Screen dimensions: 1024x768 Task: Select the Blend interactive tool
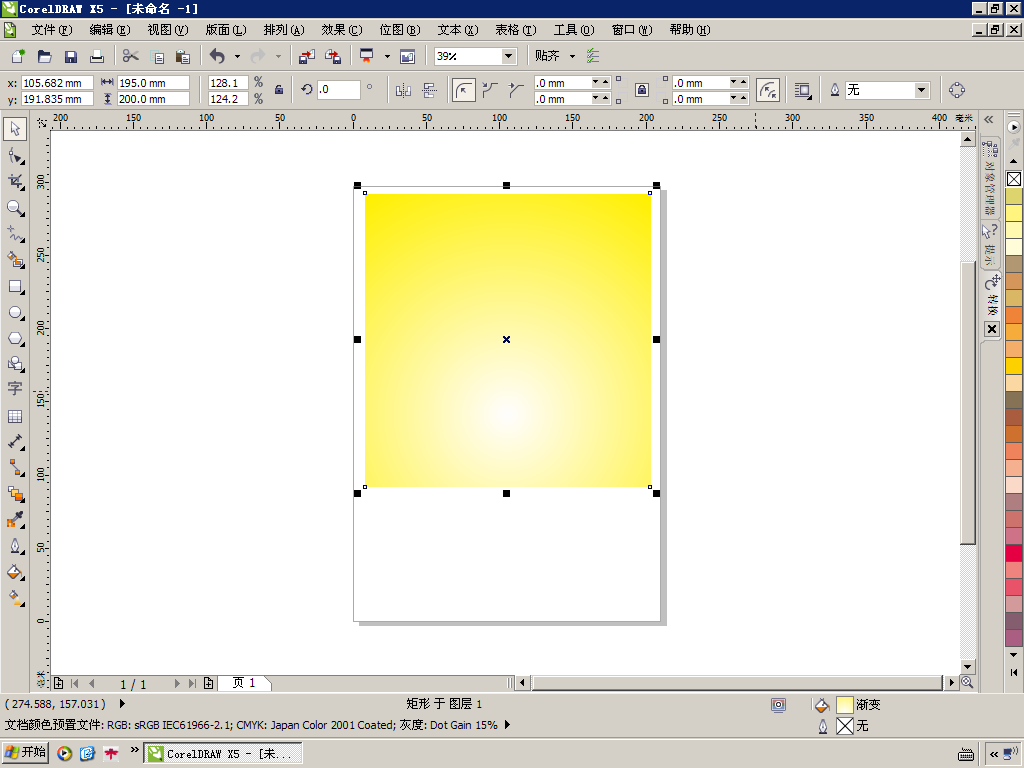(15, 494)
